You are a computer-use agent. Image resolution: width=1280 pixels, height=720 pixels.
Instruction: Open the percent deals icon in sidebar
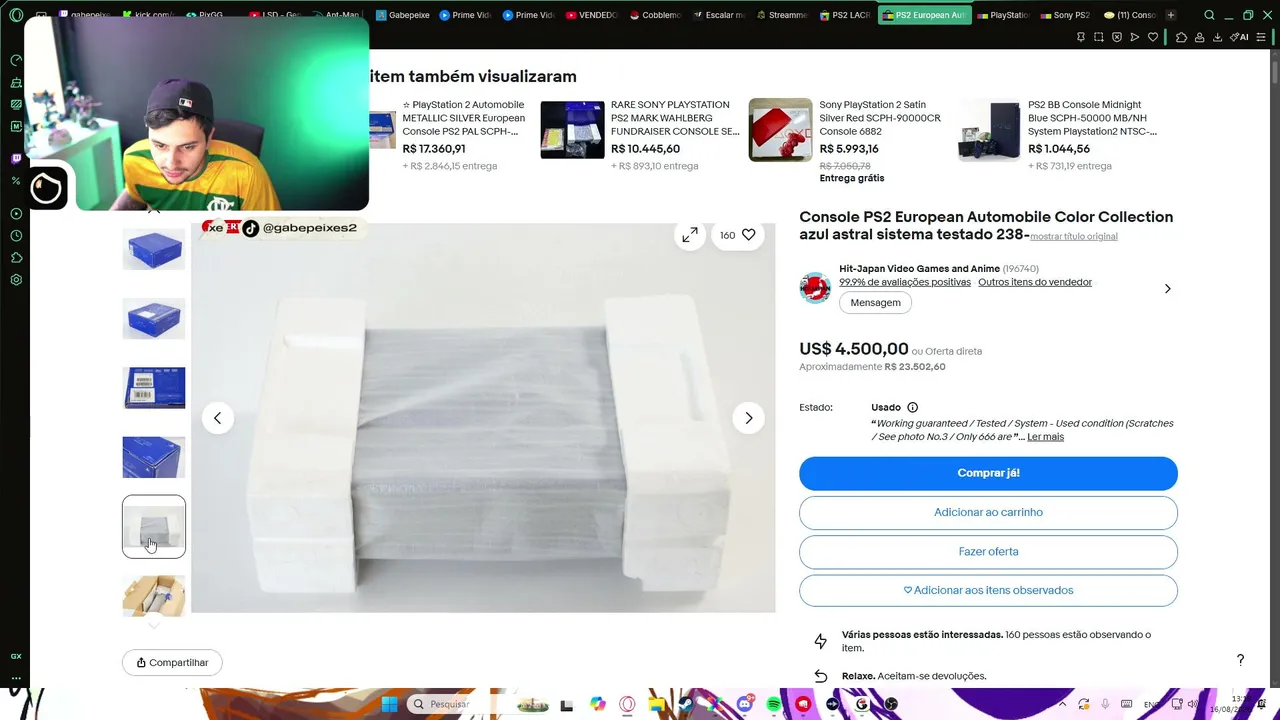[16, 181]
